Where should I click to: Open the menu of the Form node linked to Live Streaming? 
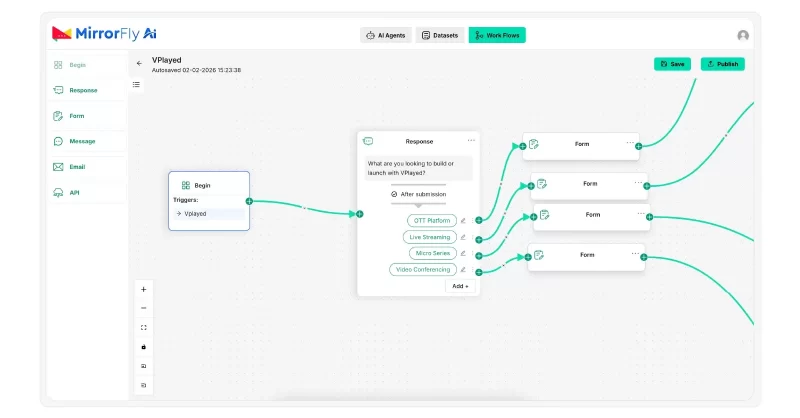pyautogui.click(x=638, y=182)
